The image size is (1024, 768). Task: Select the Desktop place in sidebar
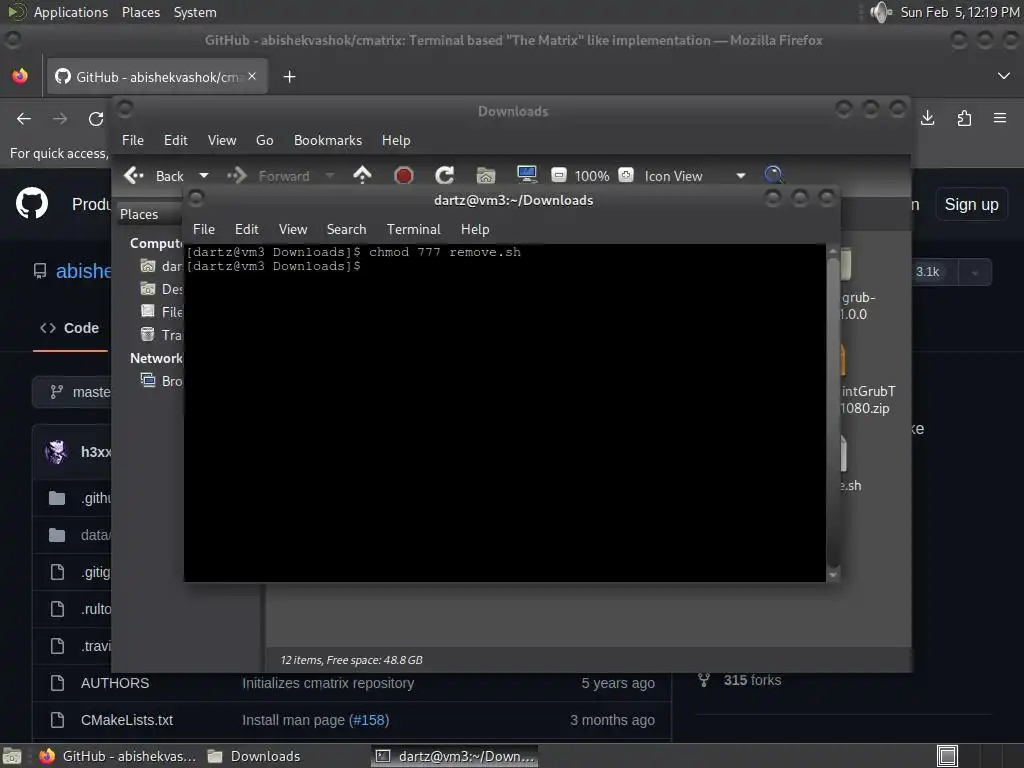point(162,289)
